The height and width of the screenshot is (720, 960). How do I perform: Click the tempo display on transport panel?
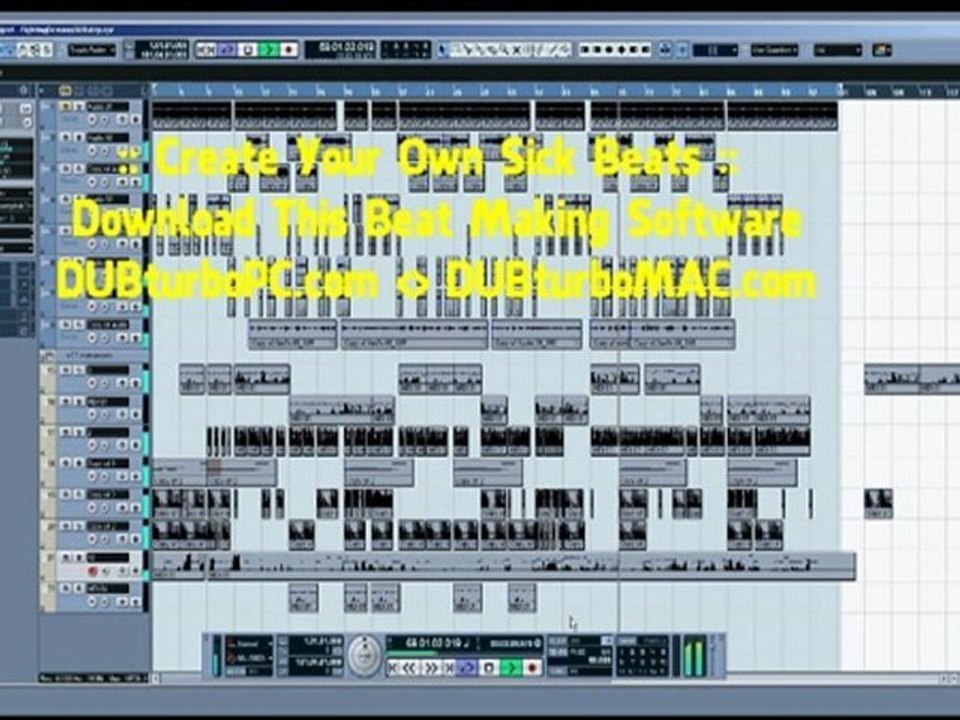579,656
